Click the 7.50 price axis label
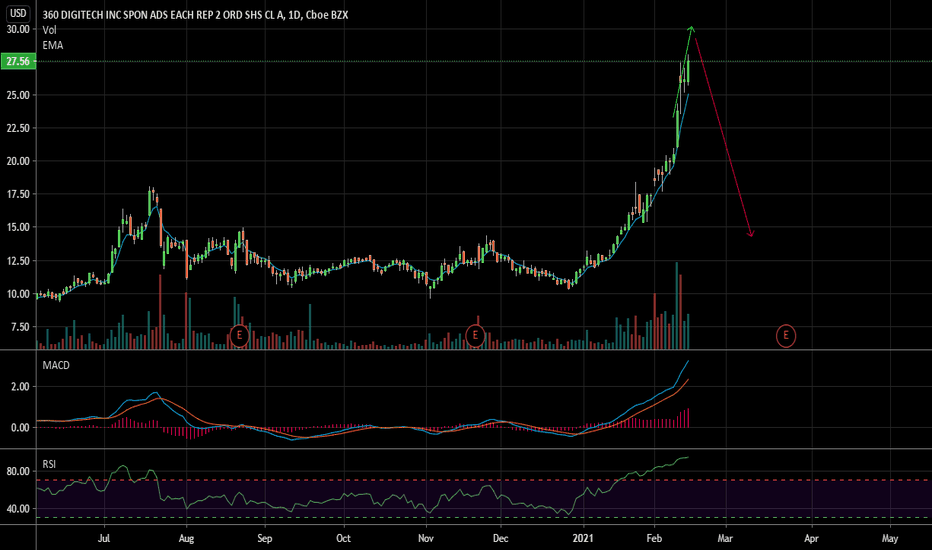932x550 pixels. [x=20, y=326]
